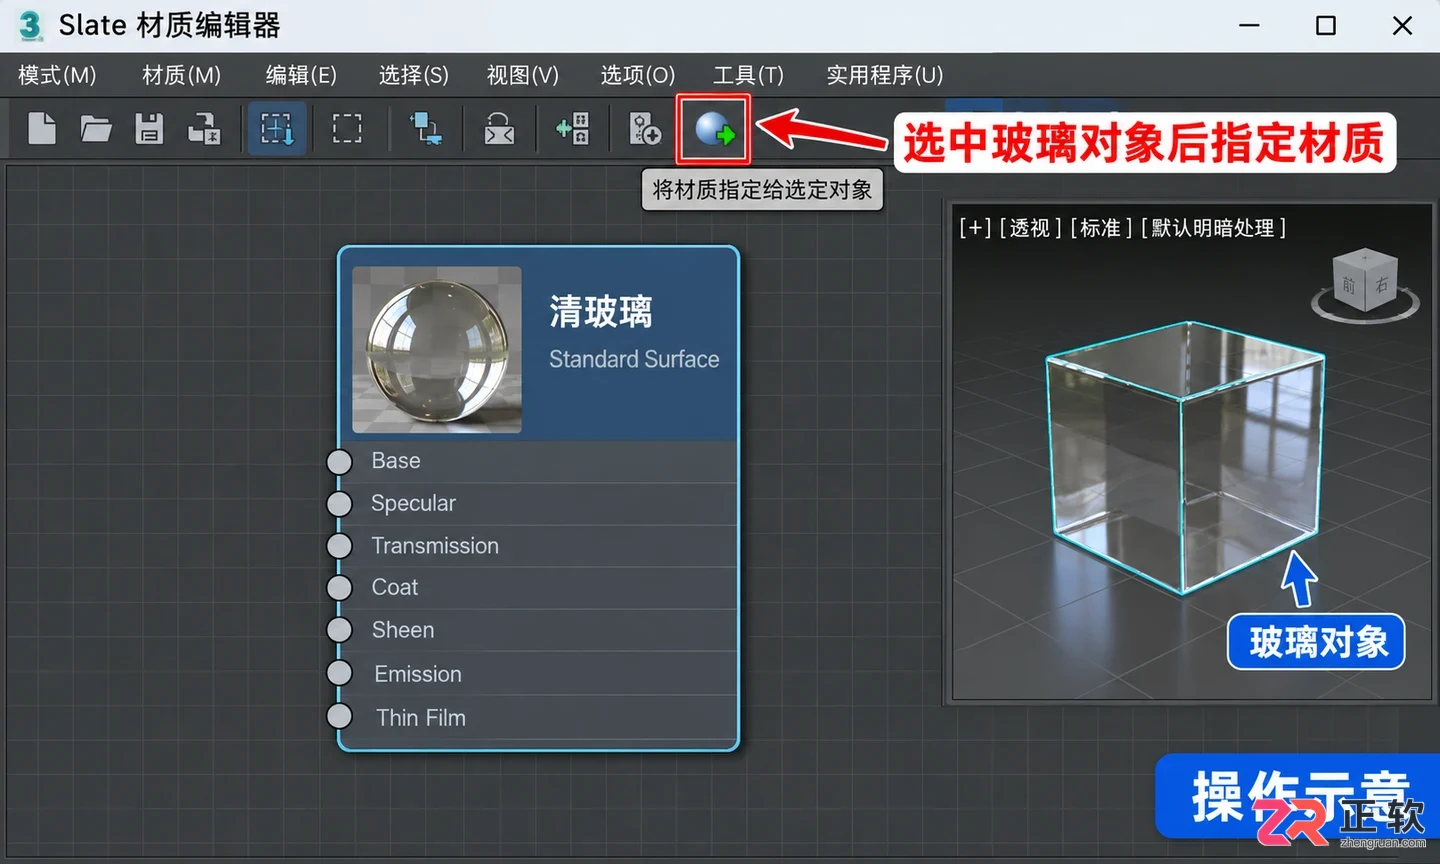Open the 模式(M) menu
The width and height of the screenshot is (1440, 864).
(x=57, y=75)
